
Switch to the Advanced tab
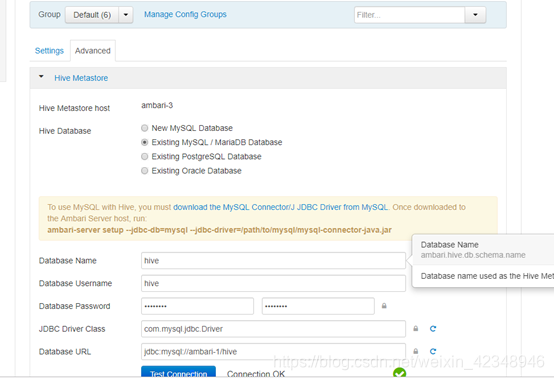pyautogui.click(x=93, y=51)
